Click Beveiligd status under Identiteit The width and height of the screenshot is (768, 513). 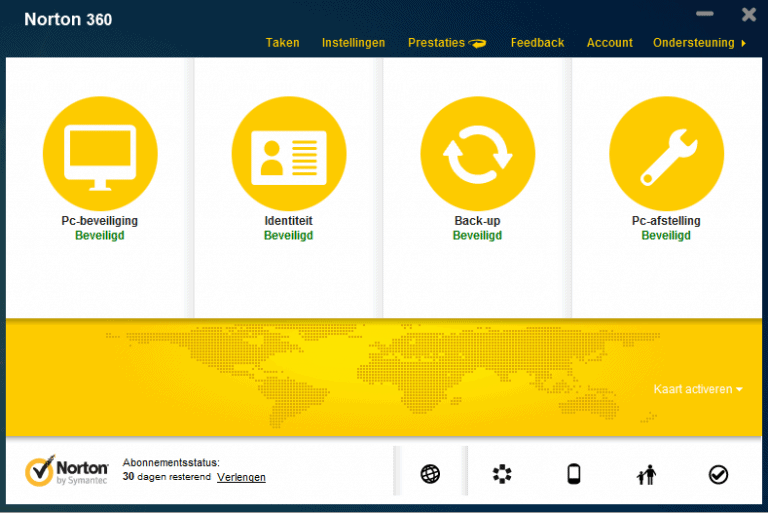(x=288, y=235)
